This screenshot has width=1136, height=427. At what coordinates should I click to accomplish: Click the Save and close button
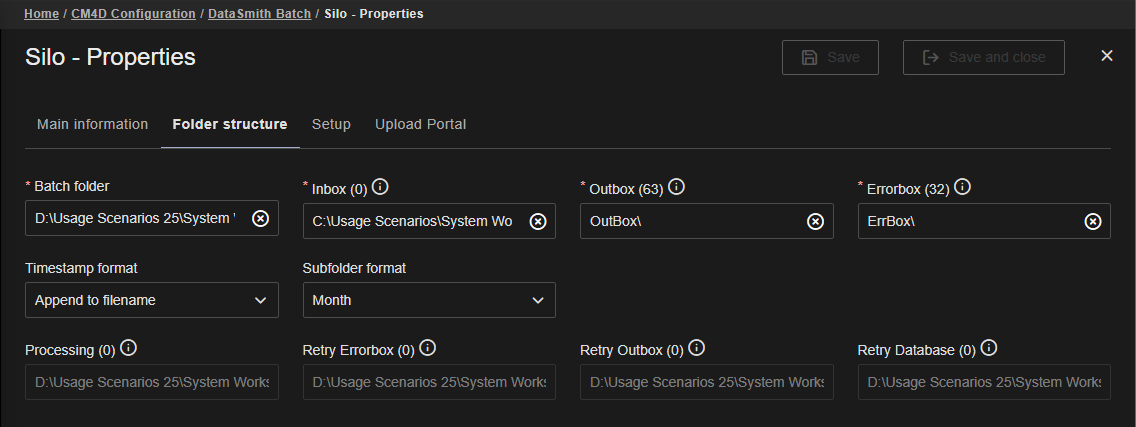[x=983, y=57]
